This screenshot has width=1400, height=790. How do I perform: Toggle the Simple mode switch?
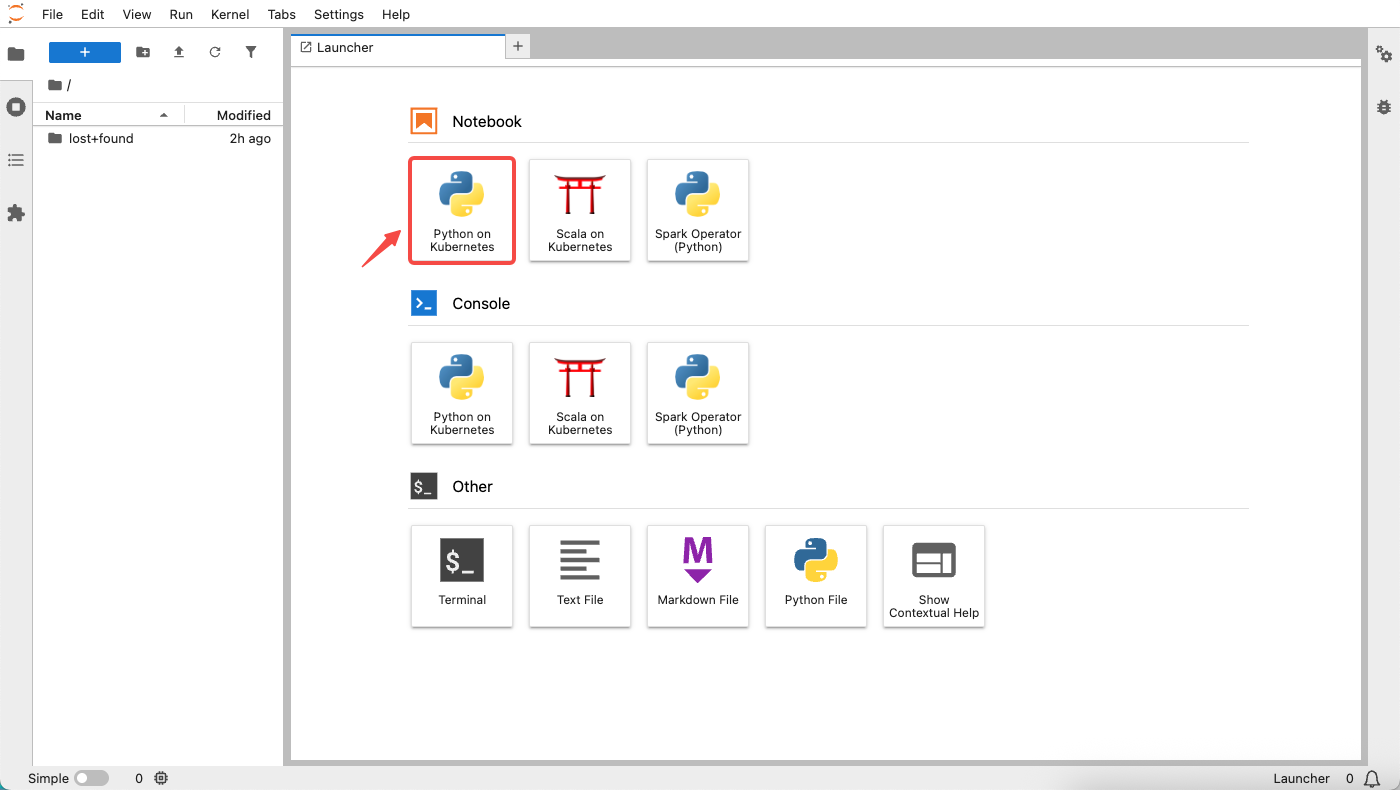coord(91,778)
